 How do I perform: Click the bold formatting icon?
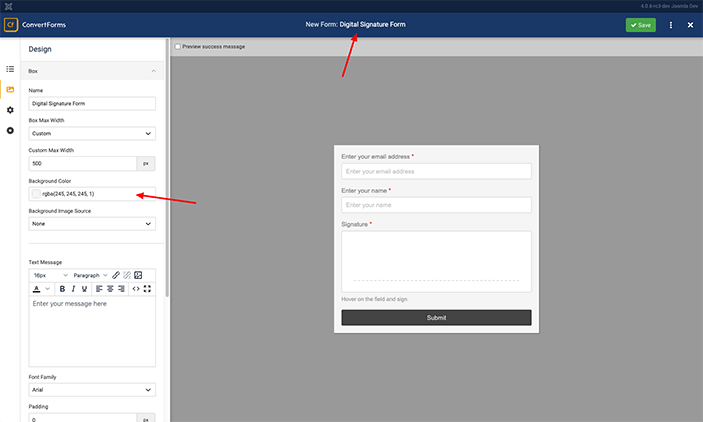[61, 288]
